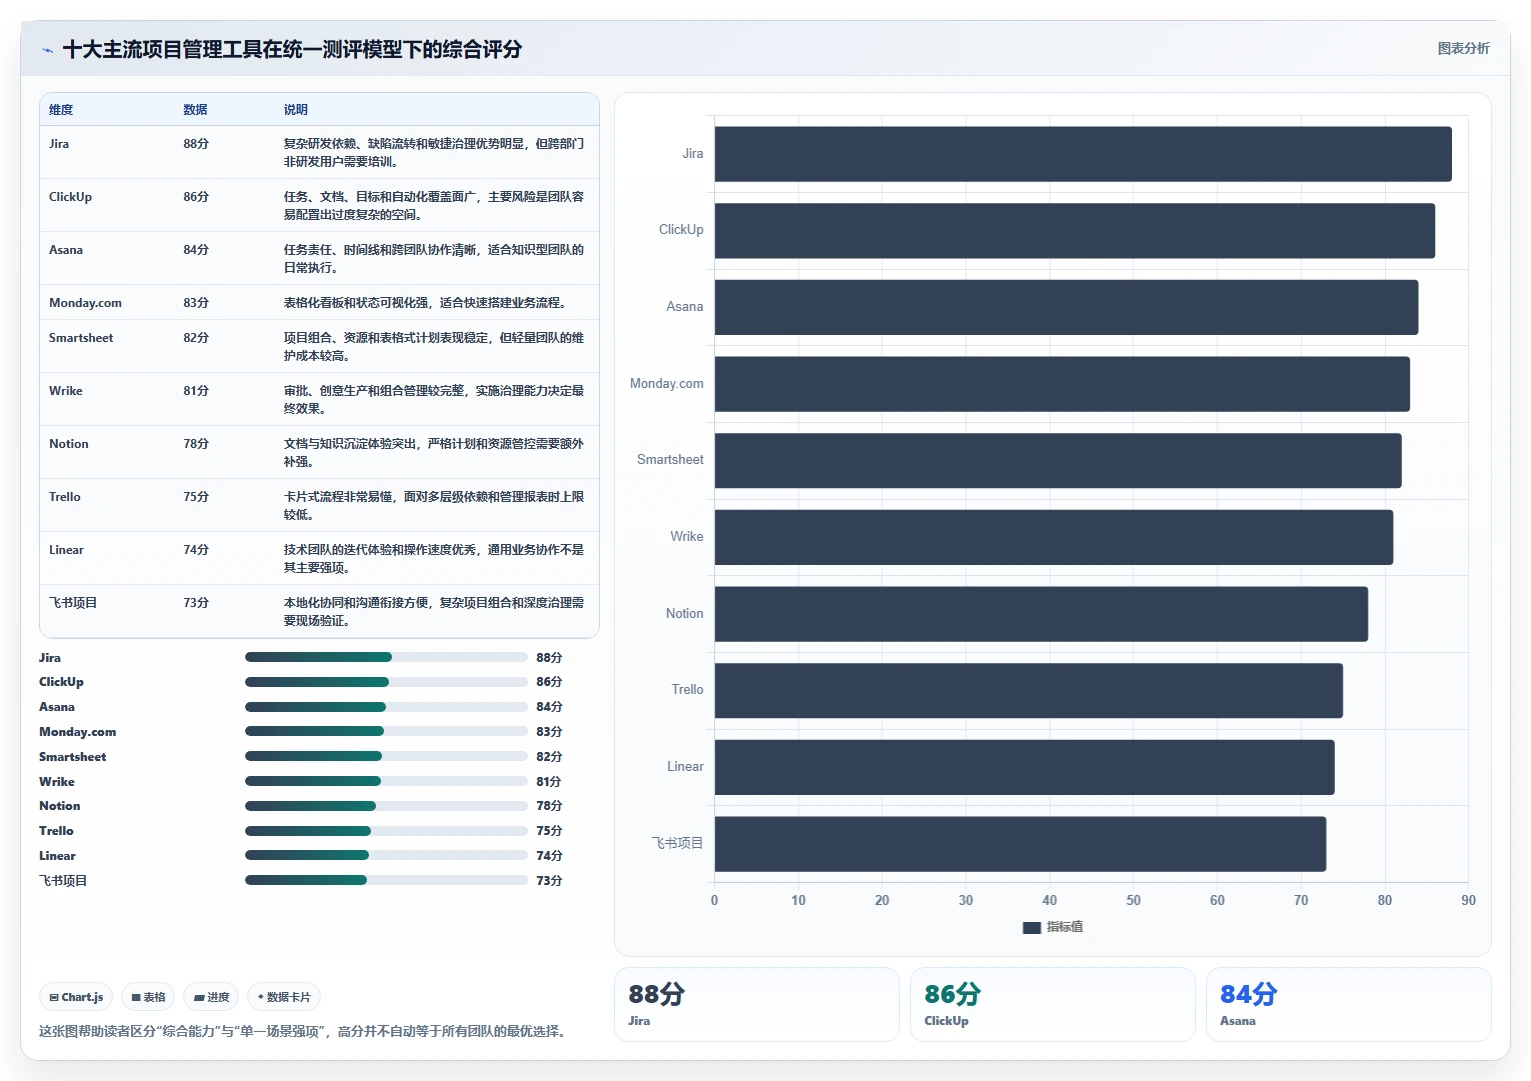This screenshot has width=1531, height=1081.
Task: Click the Monday.com progress bar showing 83分
Action: [x=386, y=731]
